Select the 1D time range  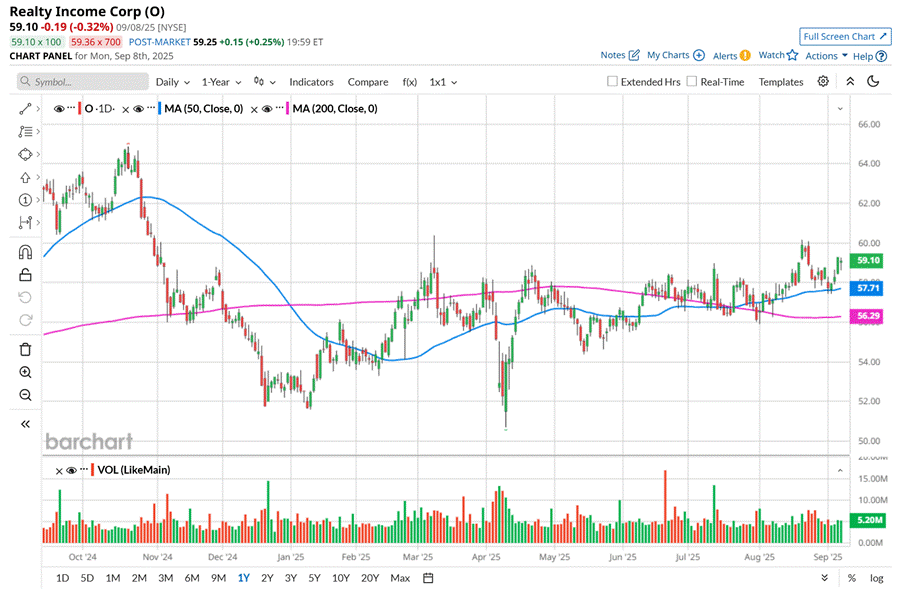pyautogui.click(x=62, y=578)
